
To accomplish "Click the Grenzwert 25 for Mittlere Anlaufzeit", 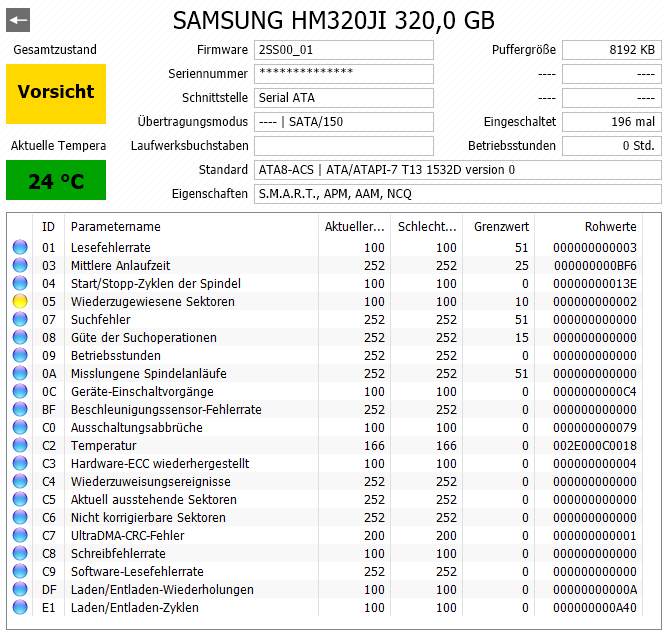I will [522, 266].
